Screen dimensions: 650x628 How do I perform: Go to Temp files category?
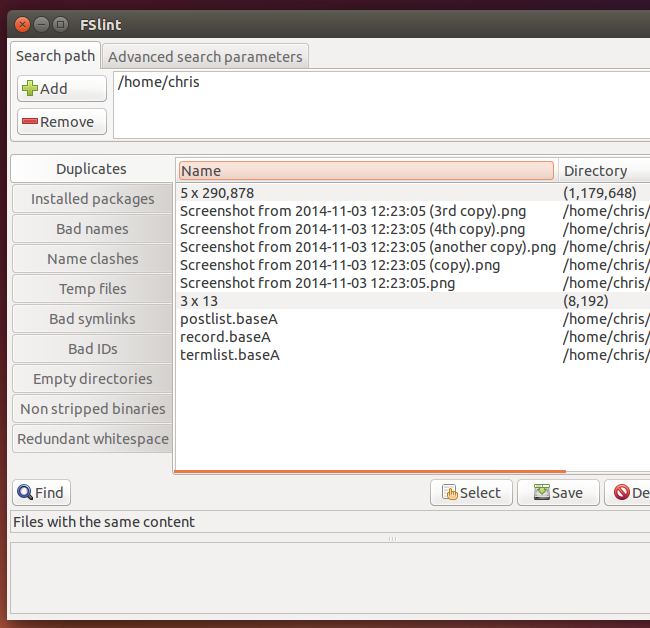[92, 289]
